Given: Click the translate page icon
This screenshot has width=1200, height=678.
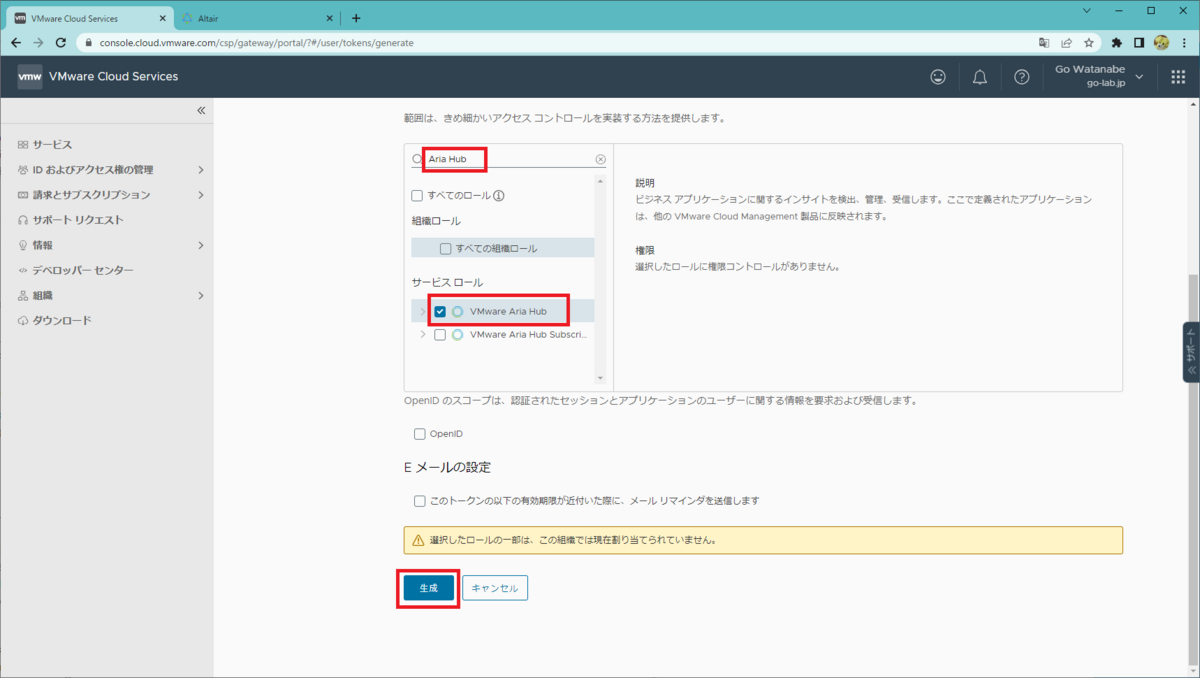Looking at the screenshot, I should tap(1044, 43).
